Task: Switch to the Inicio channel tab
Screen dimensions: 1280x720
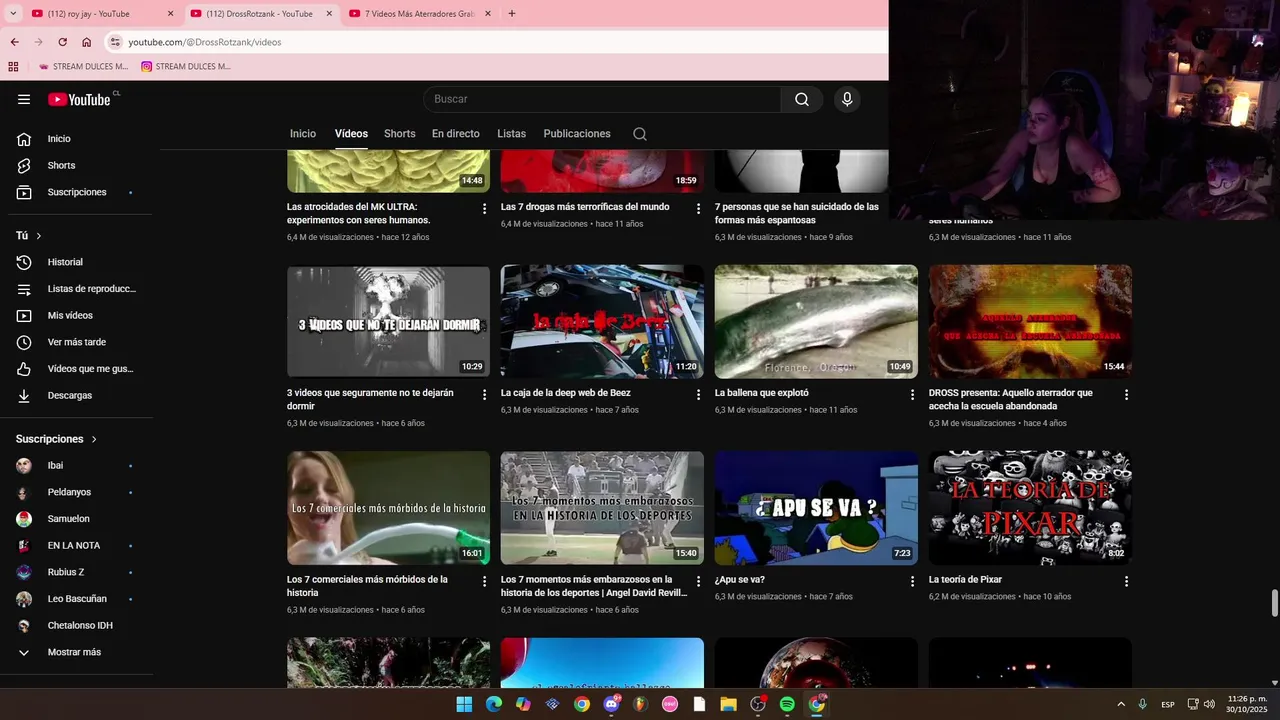Action: click(303, 134)
